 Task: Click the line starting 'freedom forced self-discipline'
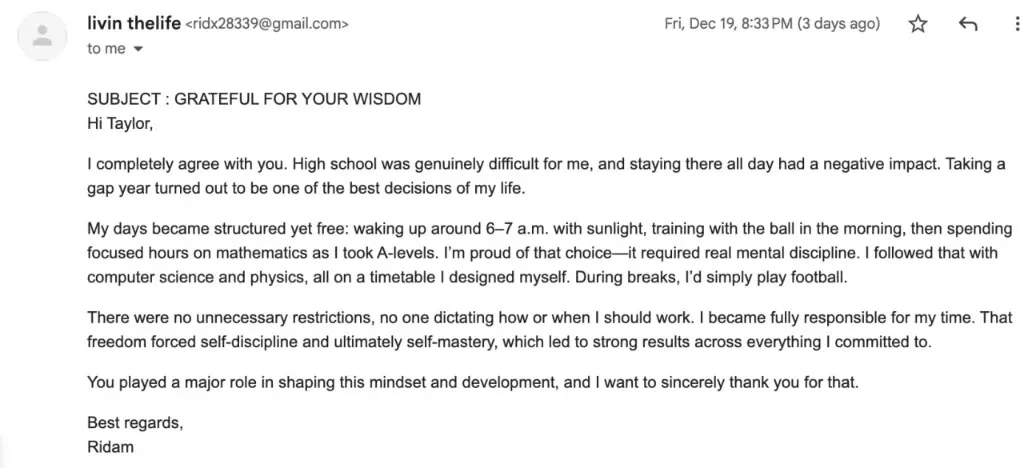click(x=509, y=342)
